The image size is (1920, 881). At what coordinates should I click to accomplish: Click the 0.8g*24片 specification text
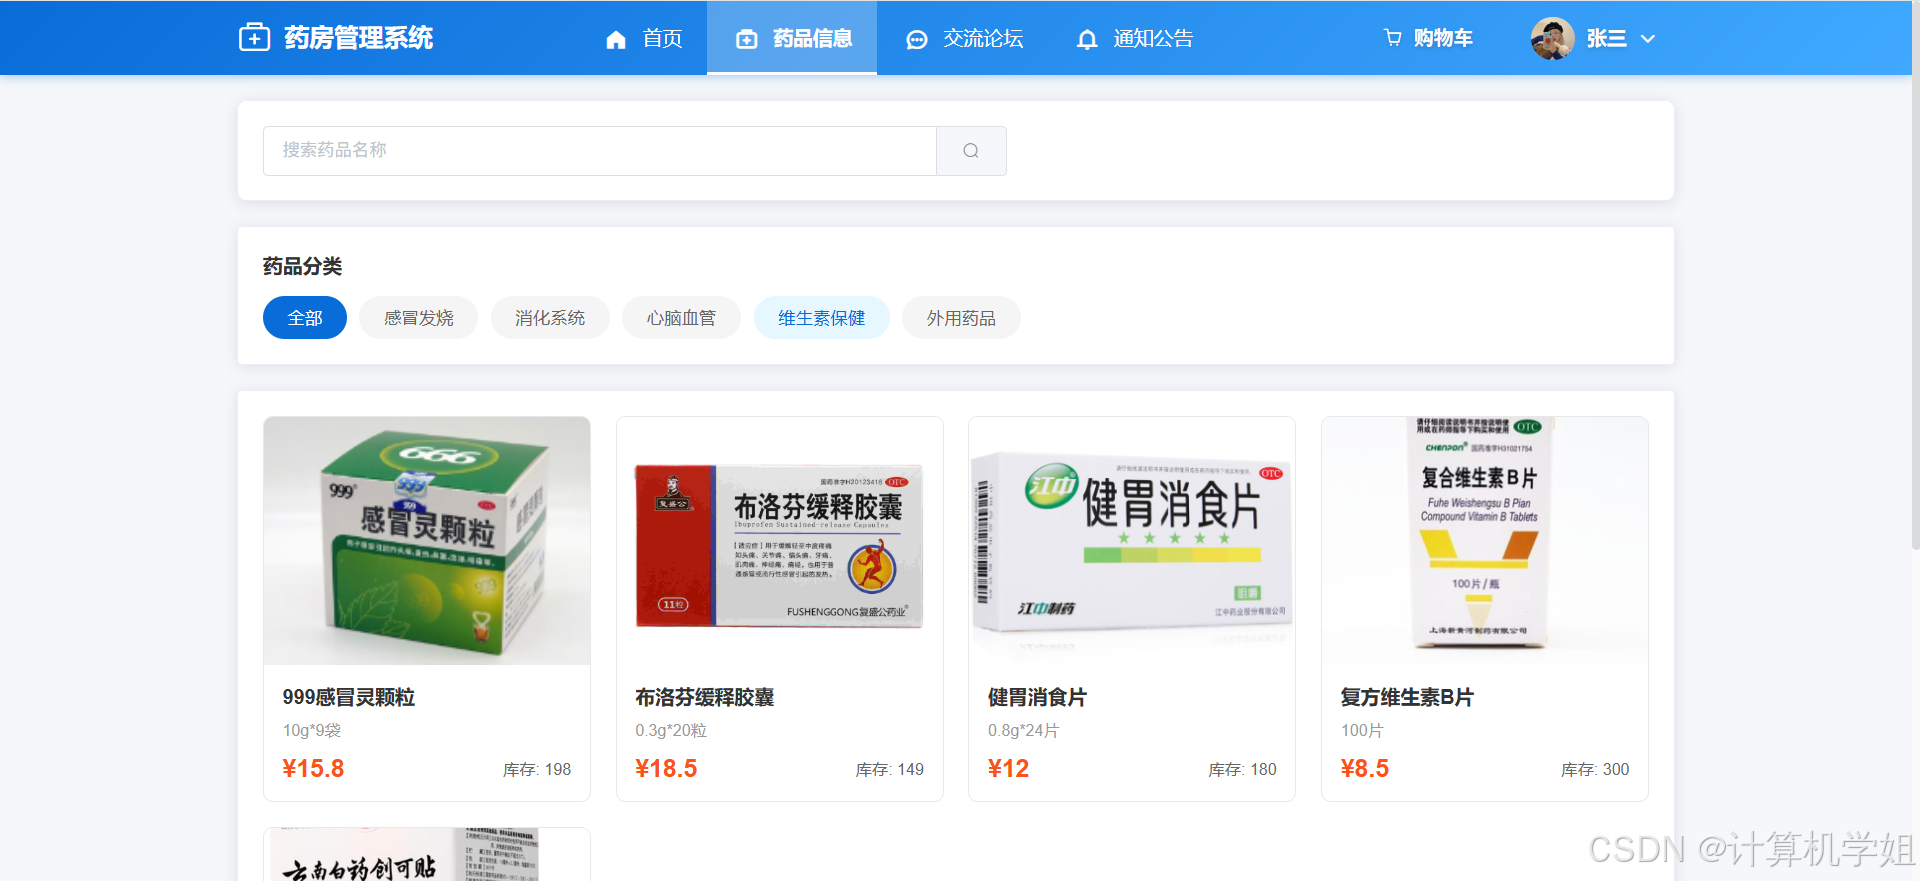1023,730
